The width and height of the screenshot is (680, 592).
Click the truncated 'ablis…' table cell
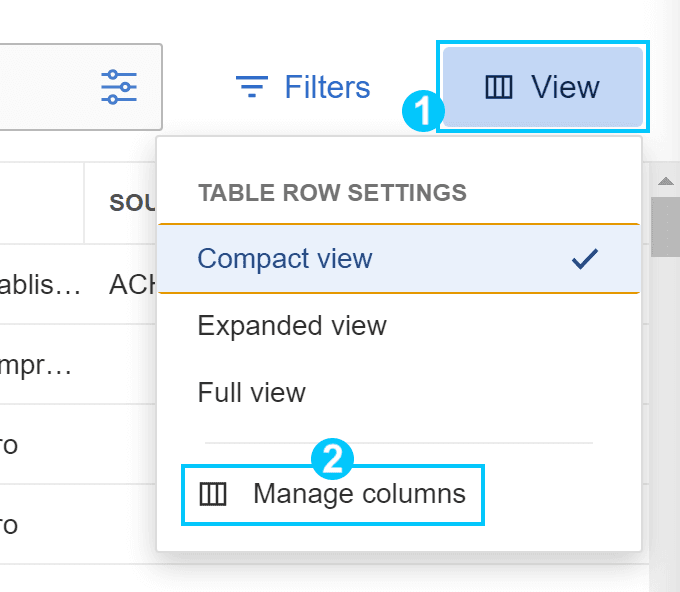40,285
